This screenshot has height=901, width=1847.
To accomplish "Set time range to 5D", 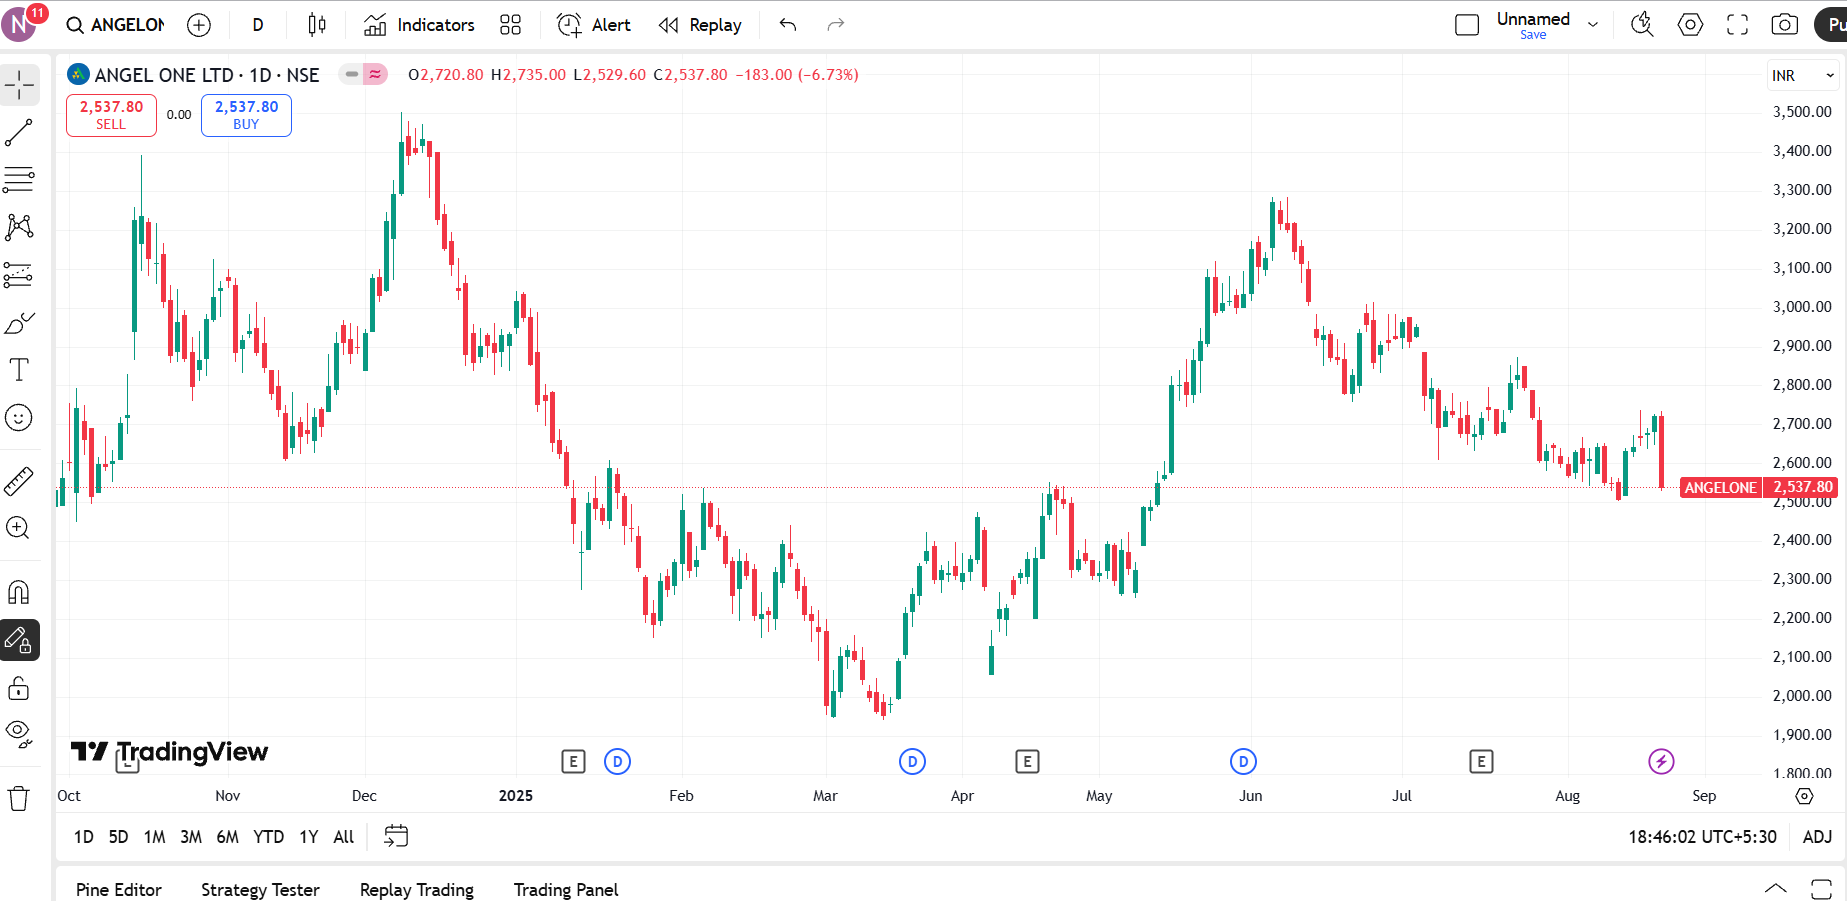I will pyautogui.click(x=118, y=837).
